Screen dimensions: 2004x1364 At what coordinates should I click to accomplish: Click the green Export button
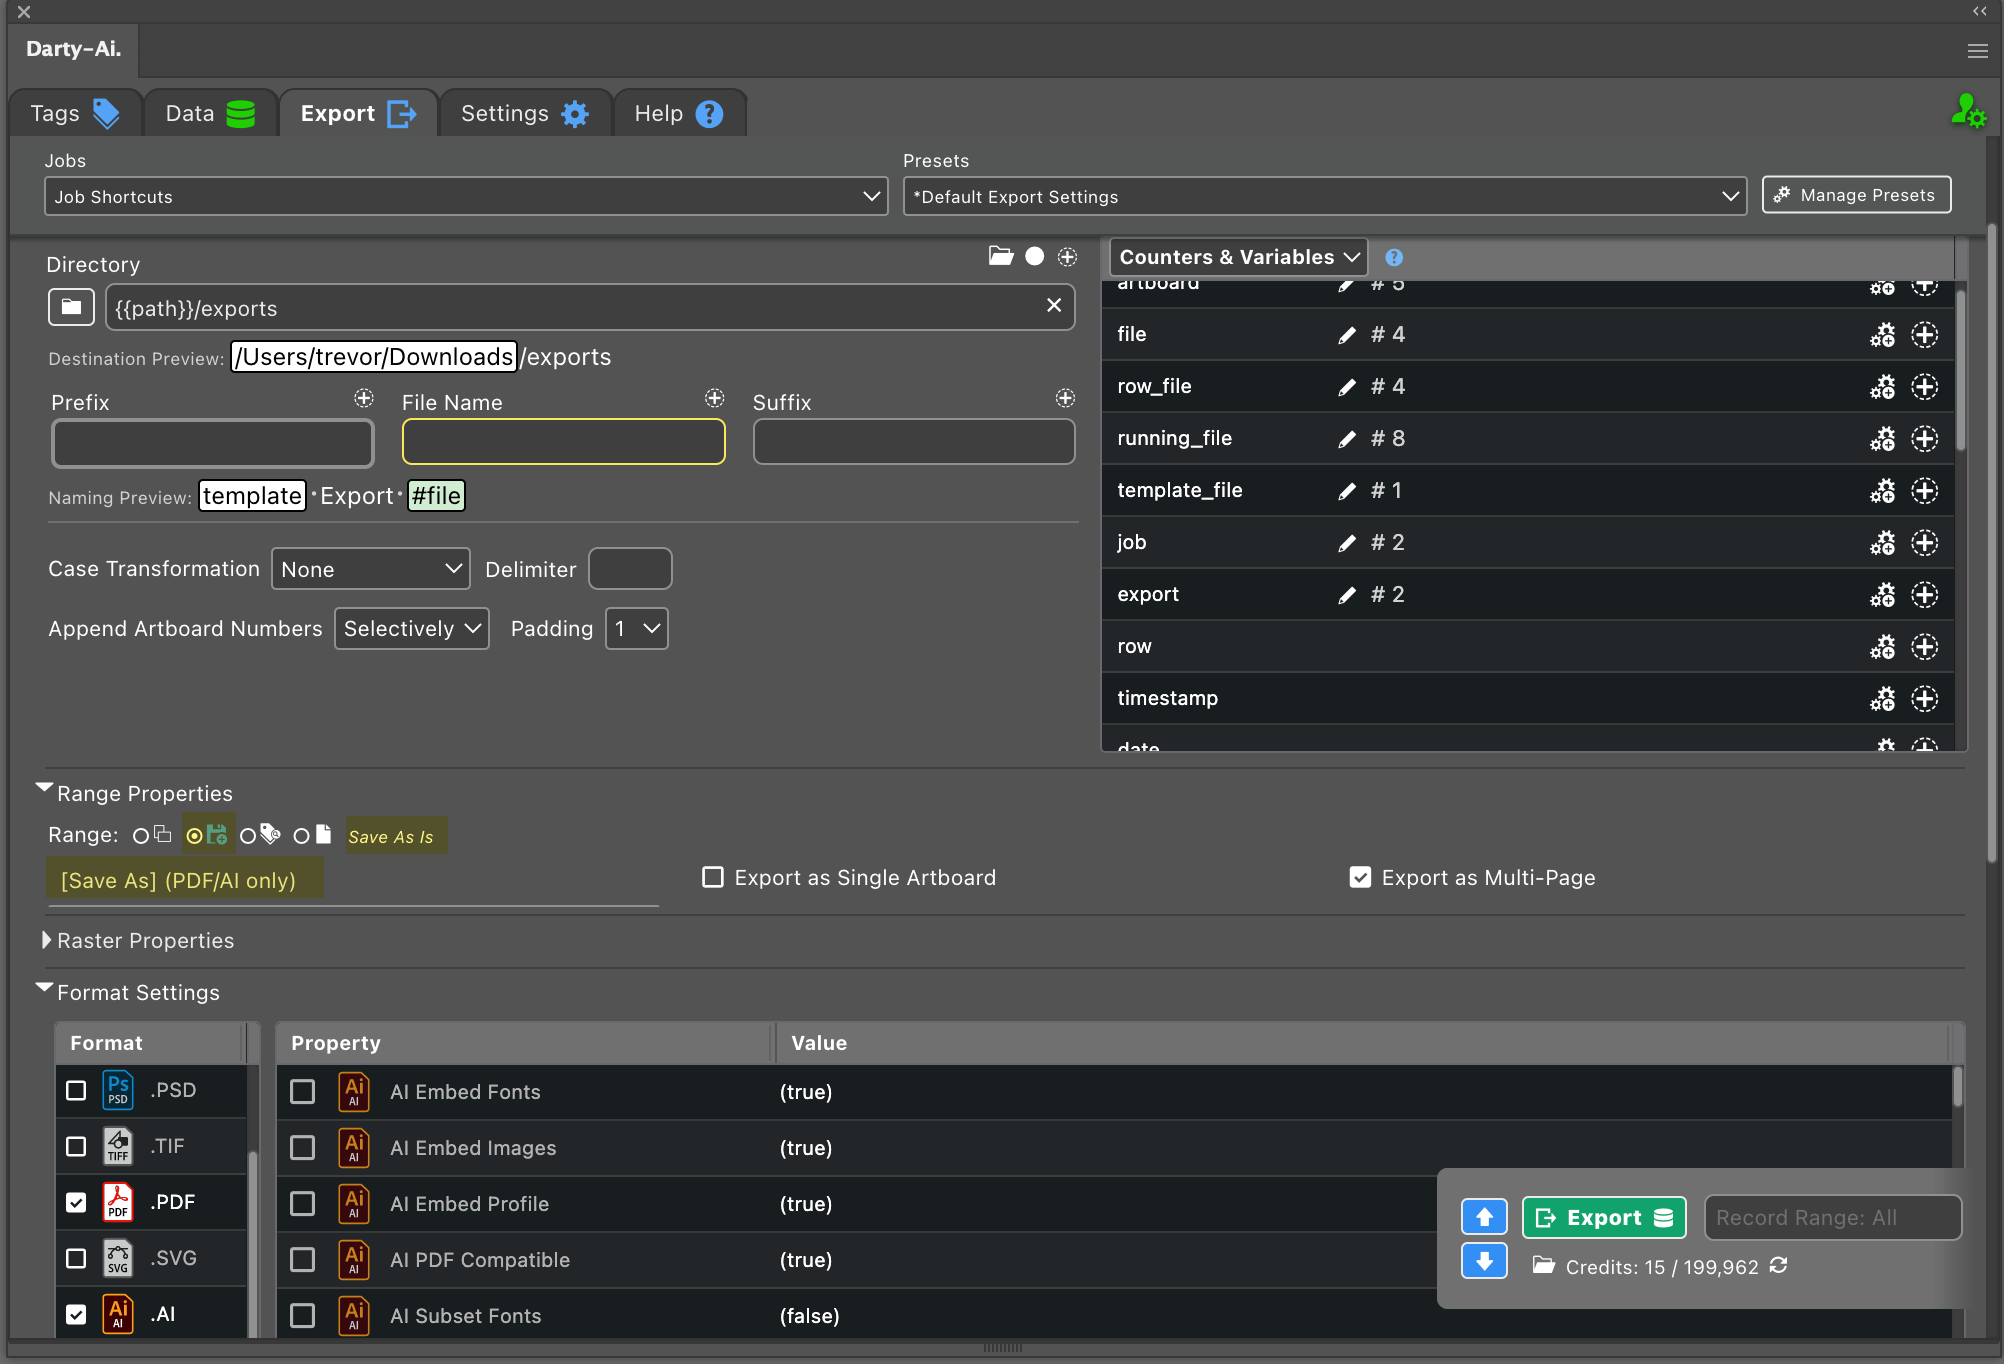(1603, 1217)
